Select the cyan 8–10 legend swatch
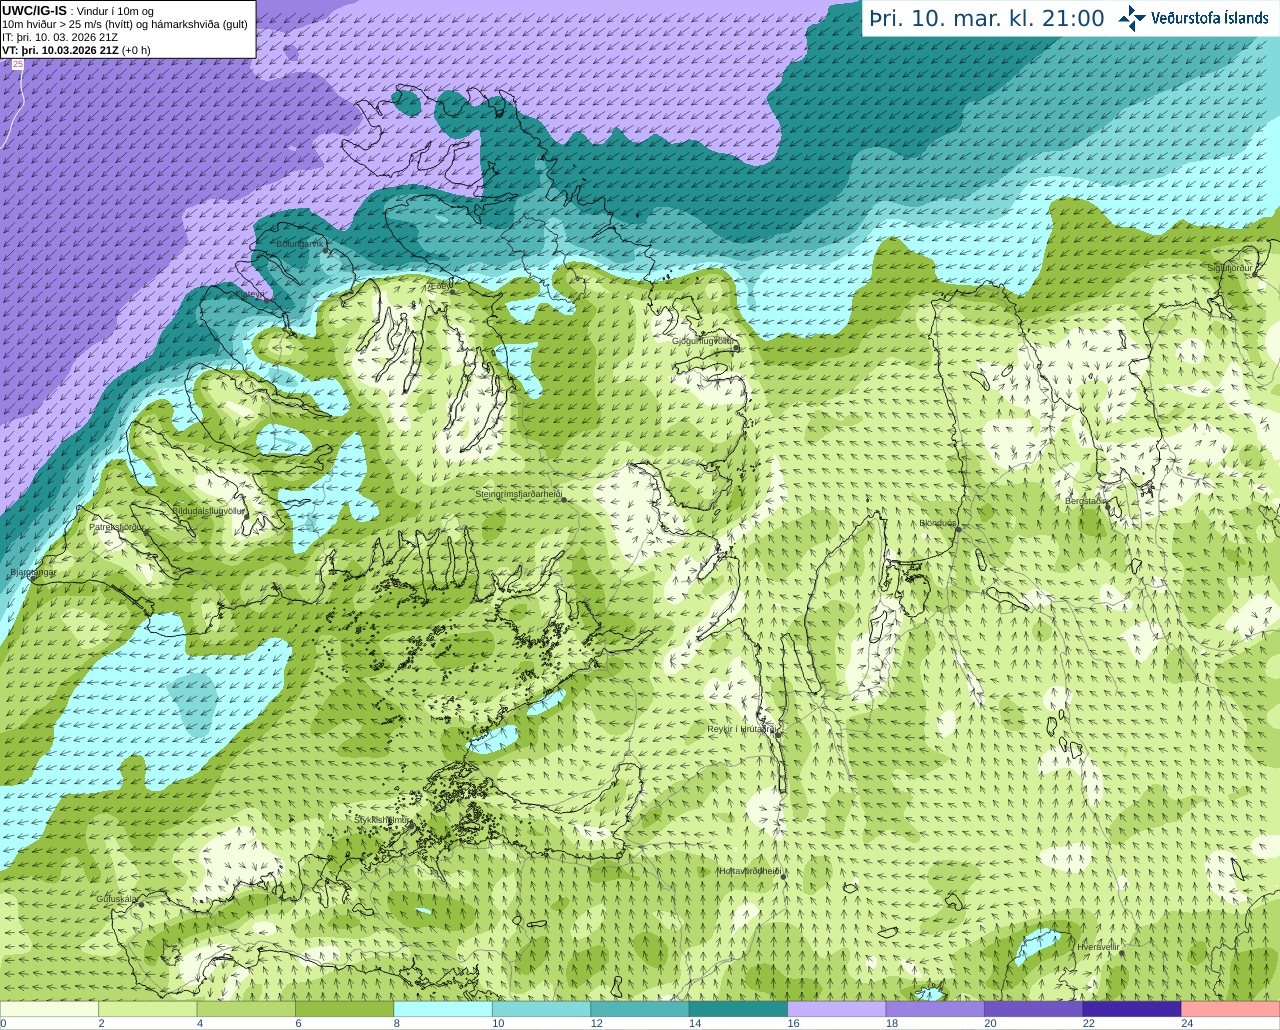 pyautogui.click(x=443, y=1009)
